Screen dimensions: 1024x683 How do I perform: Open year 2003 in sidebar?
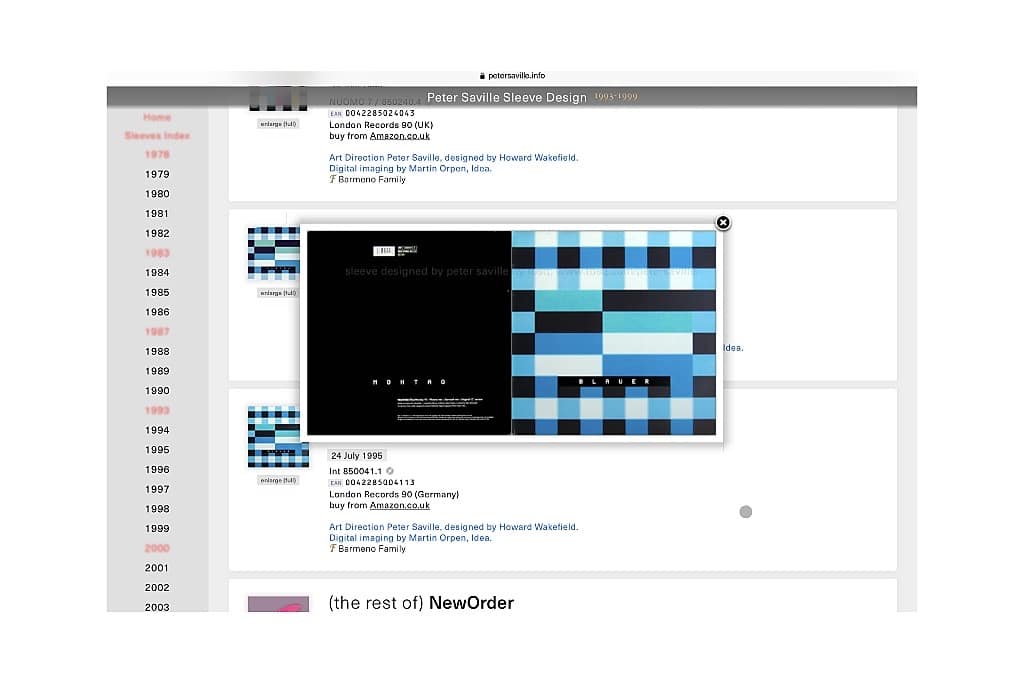[157, 607]
